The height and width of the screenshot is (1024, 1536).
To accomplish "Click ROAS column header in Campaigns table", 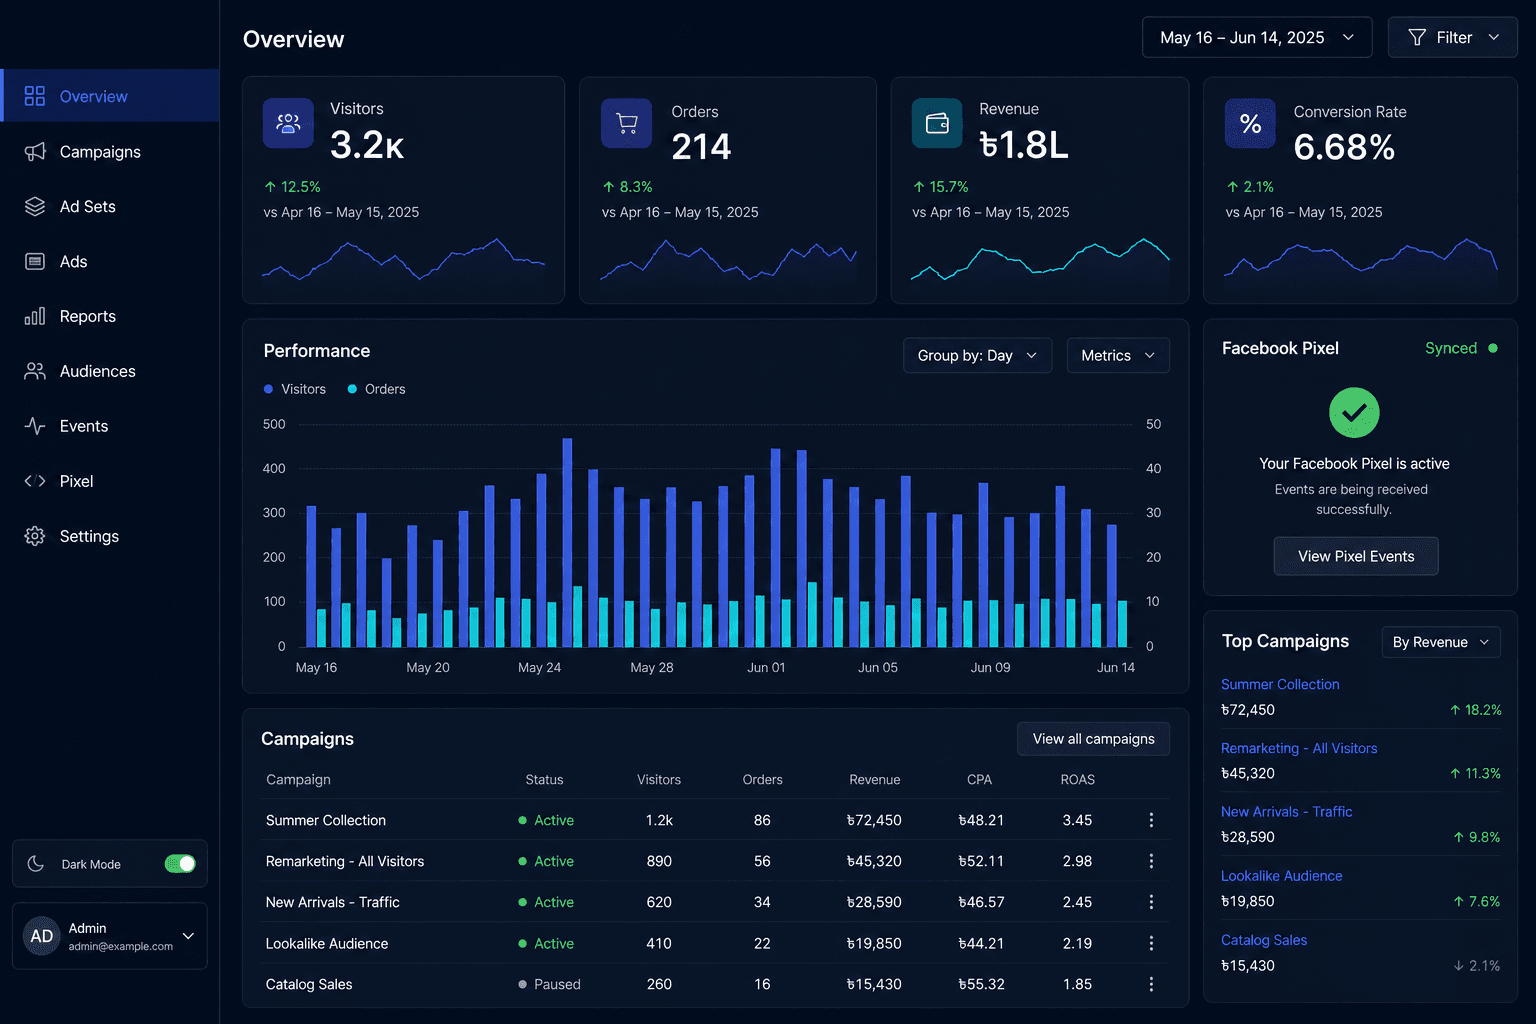I will tap(1077, 780).
